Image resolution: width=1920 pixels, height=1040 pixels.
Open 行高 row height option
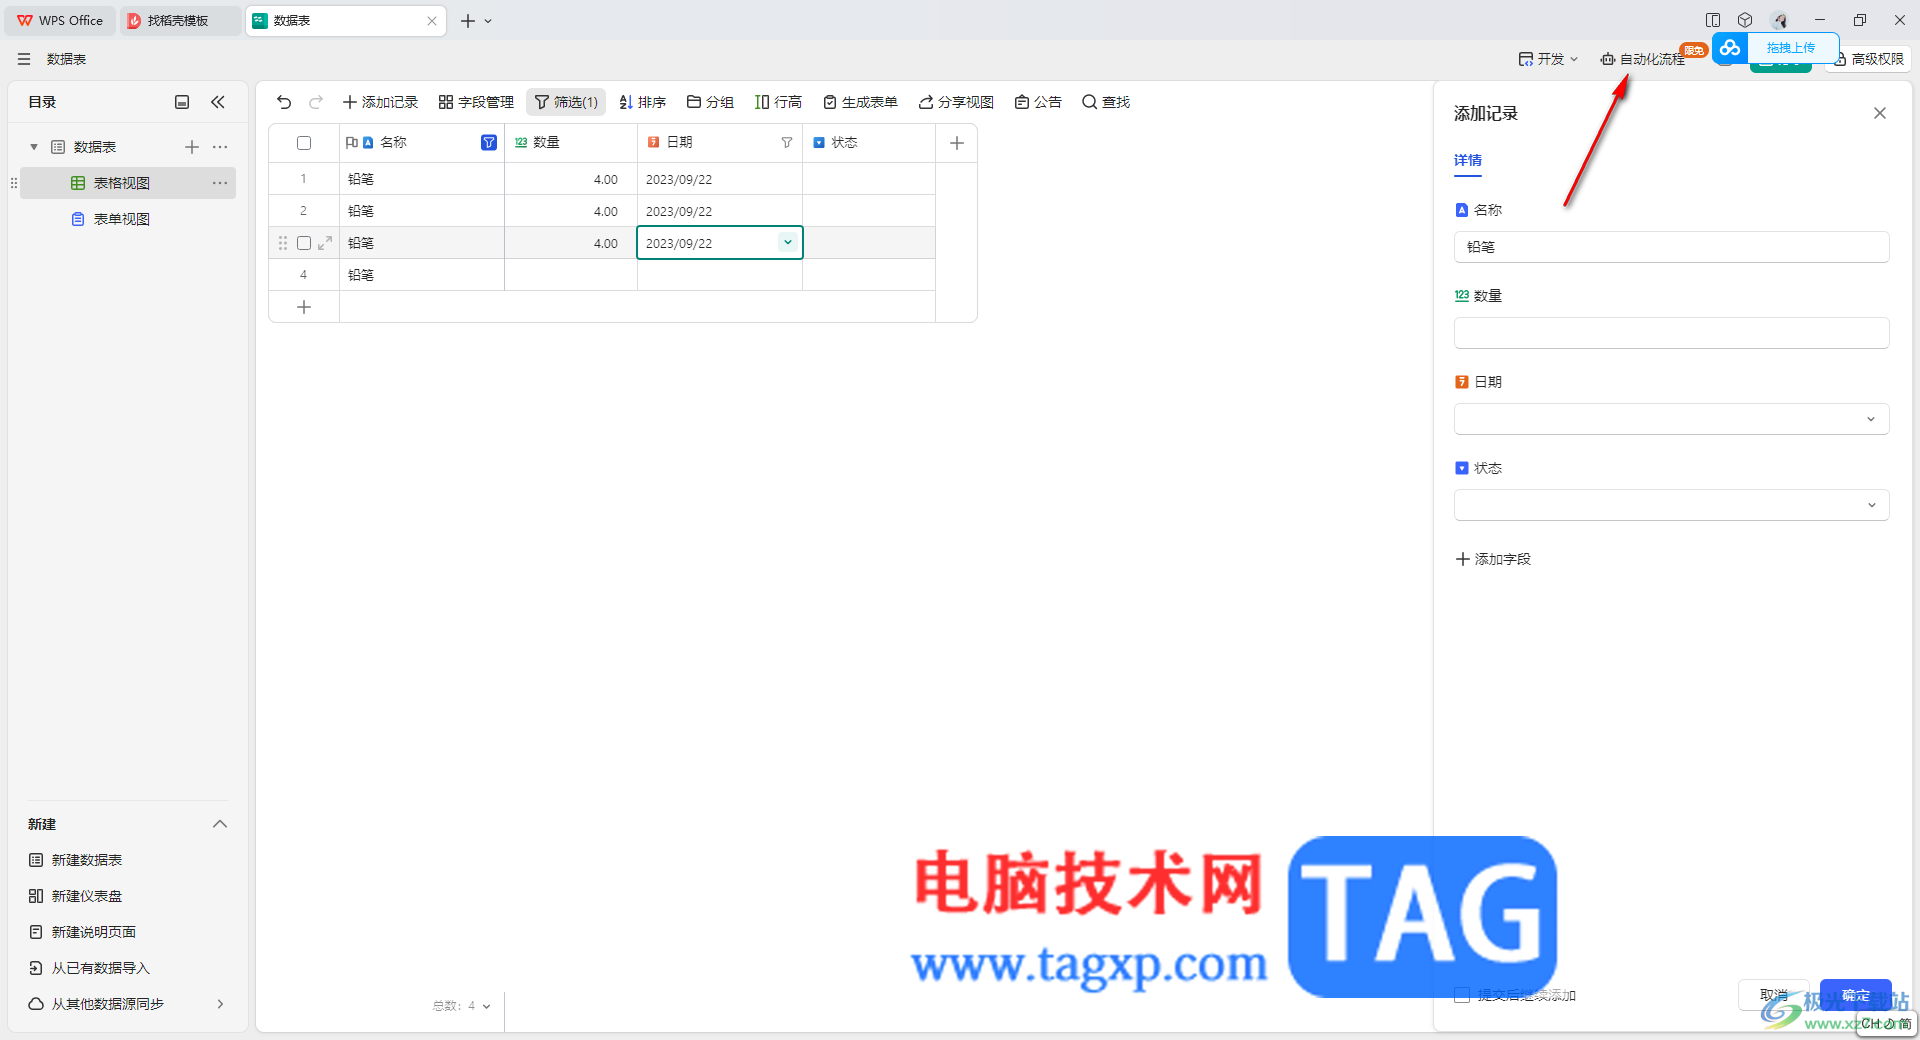pos(778,102)
